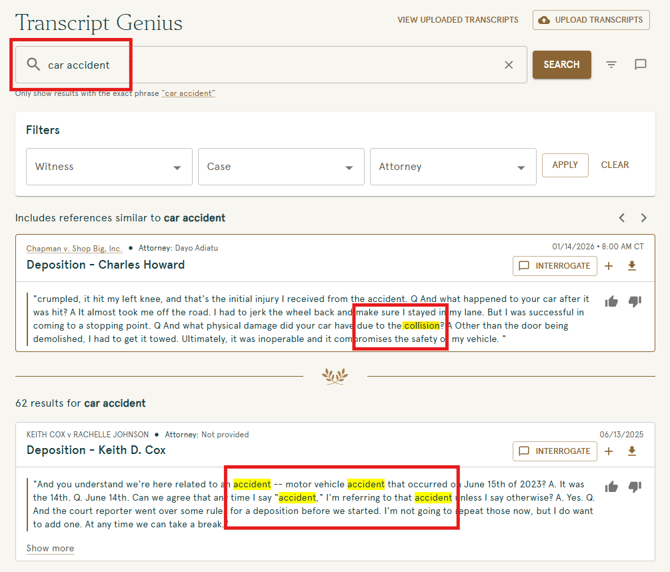The image size is (670, 572).
Task: Open View Uploaded Transcripts
Action: [457, 20]
